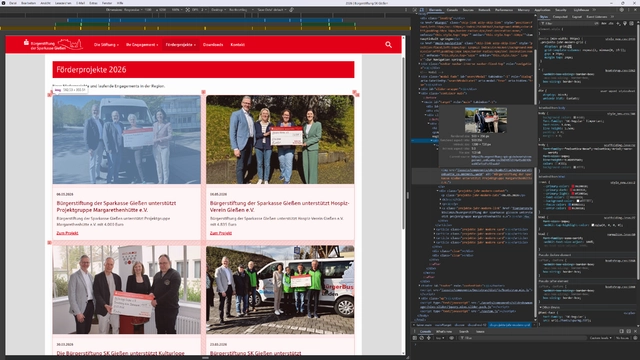Open the Computed tab in styles pane
Viewport: 640px width, 360px height.
tap(560, 17)
